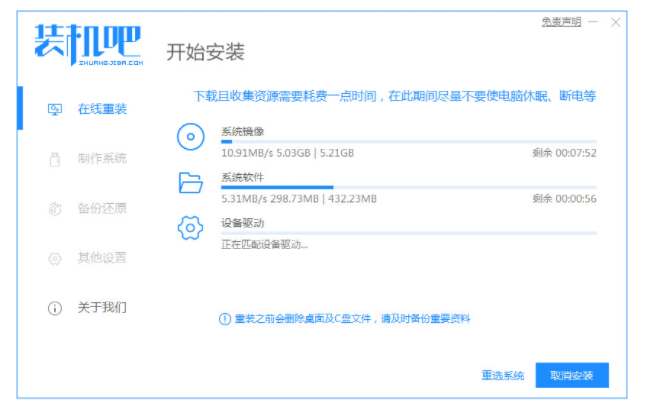Click the 系统镜像 label
The image size is (651, 406).
point(242,132)
